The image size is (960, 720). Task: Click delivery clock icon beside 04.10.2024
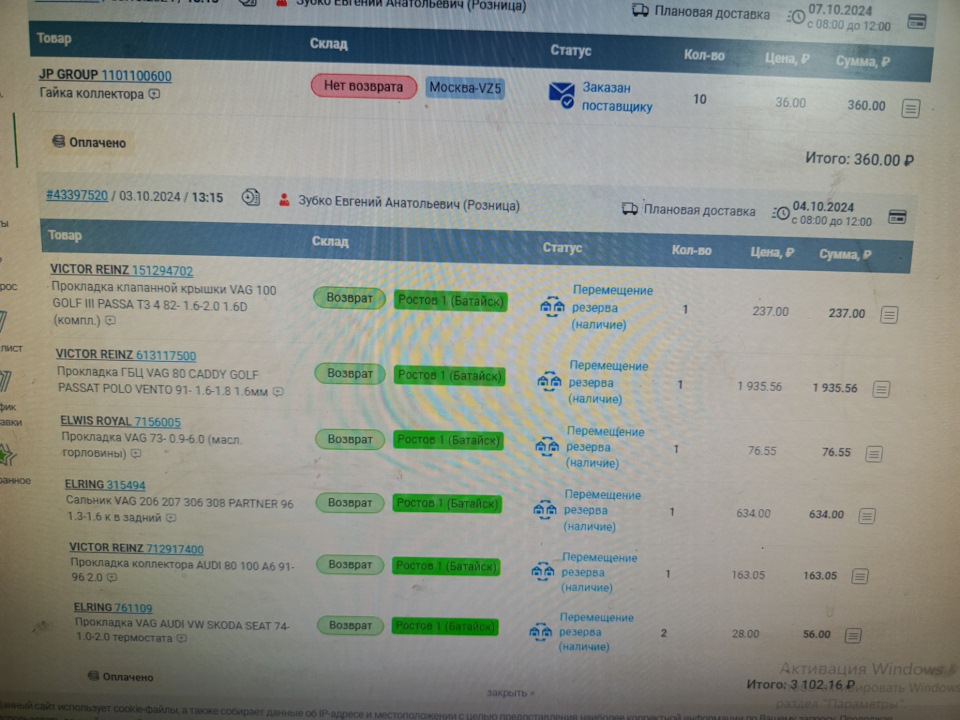pyautogui.click(x=780, y=213)
